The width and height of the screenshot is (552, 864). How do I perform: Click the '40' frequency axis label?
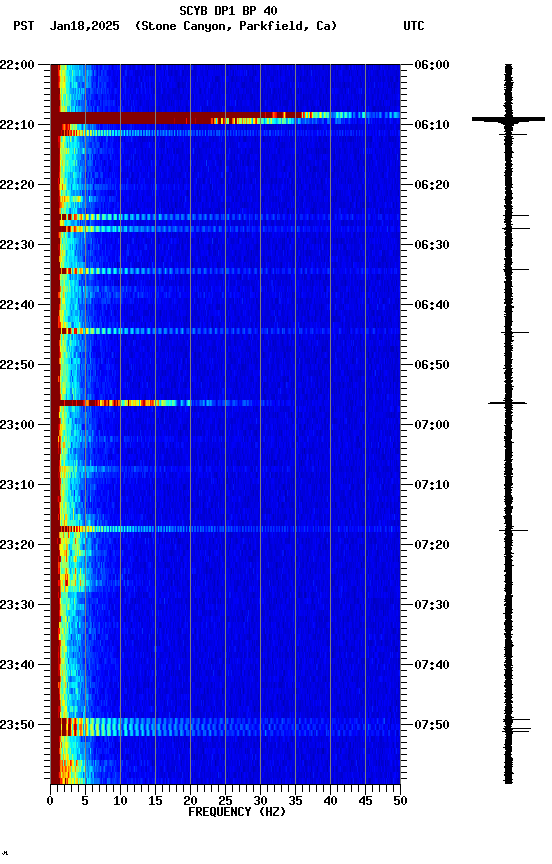coord(330,802)
